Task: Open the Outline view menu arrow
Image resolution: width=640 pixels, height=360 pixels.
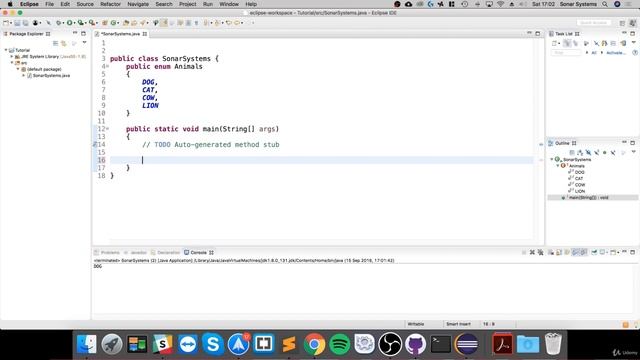Action: [x=633, y=152]
